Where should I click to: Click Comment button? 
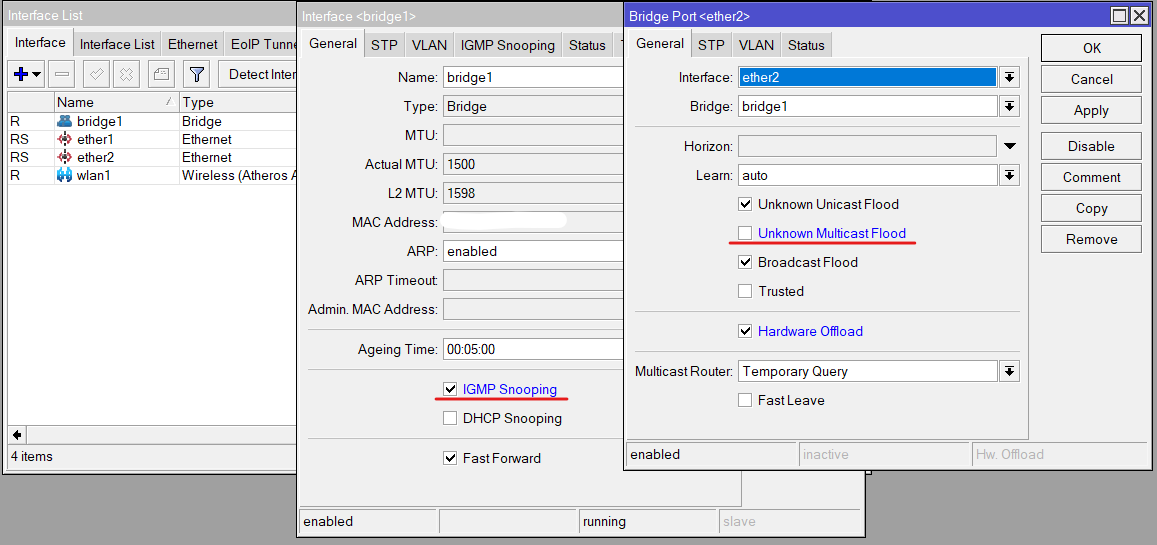click(x=1091, y=177)
